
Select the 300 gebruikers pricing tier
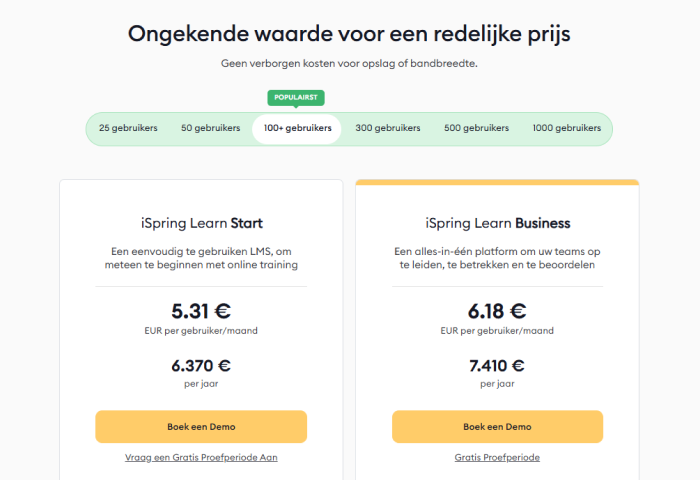click(x=388, y=128)
